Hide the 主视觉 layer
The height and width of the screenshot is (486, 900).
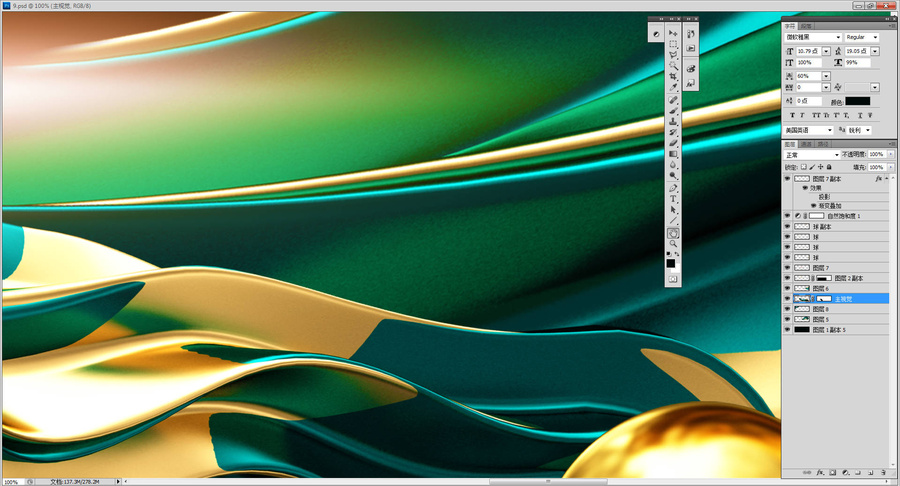(x=788, y=299)
